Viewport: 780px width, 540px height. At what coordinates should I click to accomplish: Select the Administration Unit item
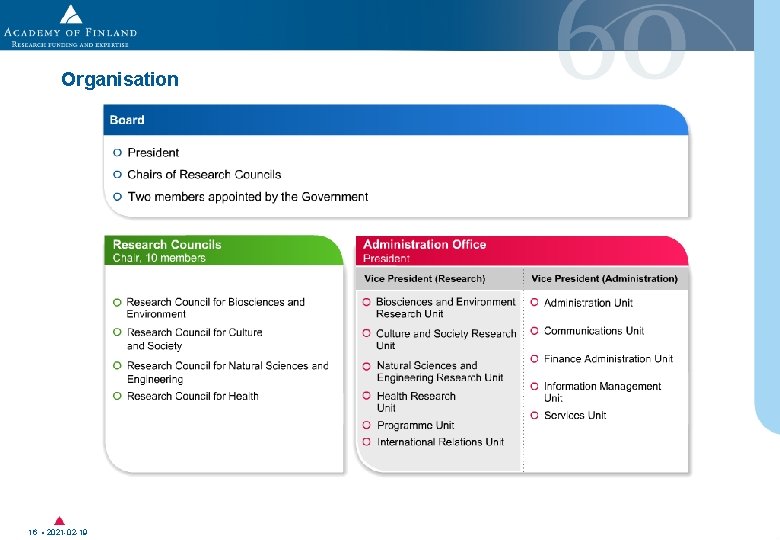tap(588, 303)
